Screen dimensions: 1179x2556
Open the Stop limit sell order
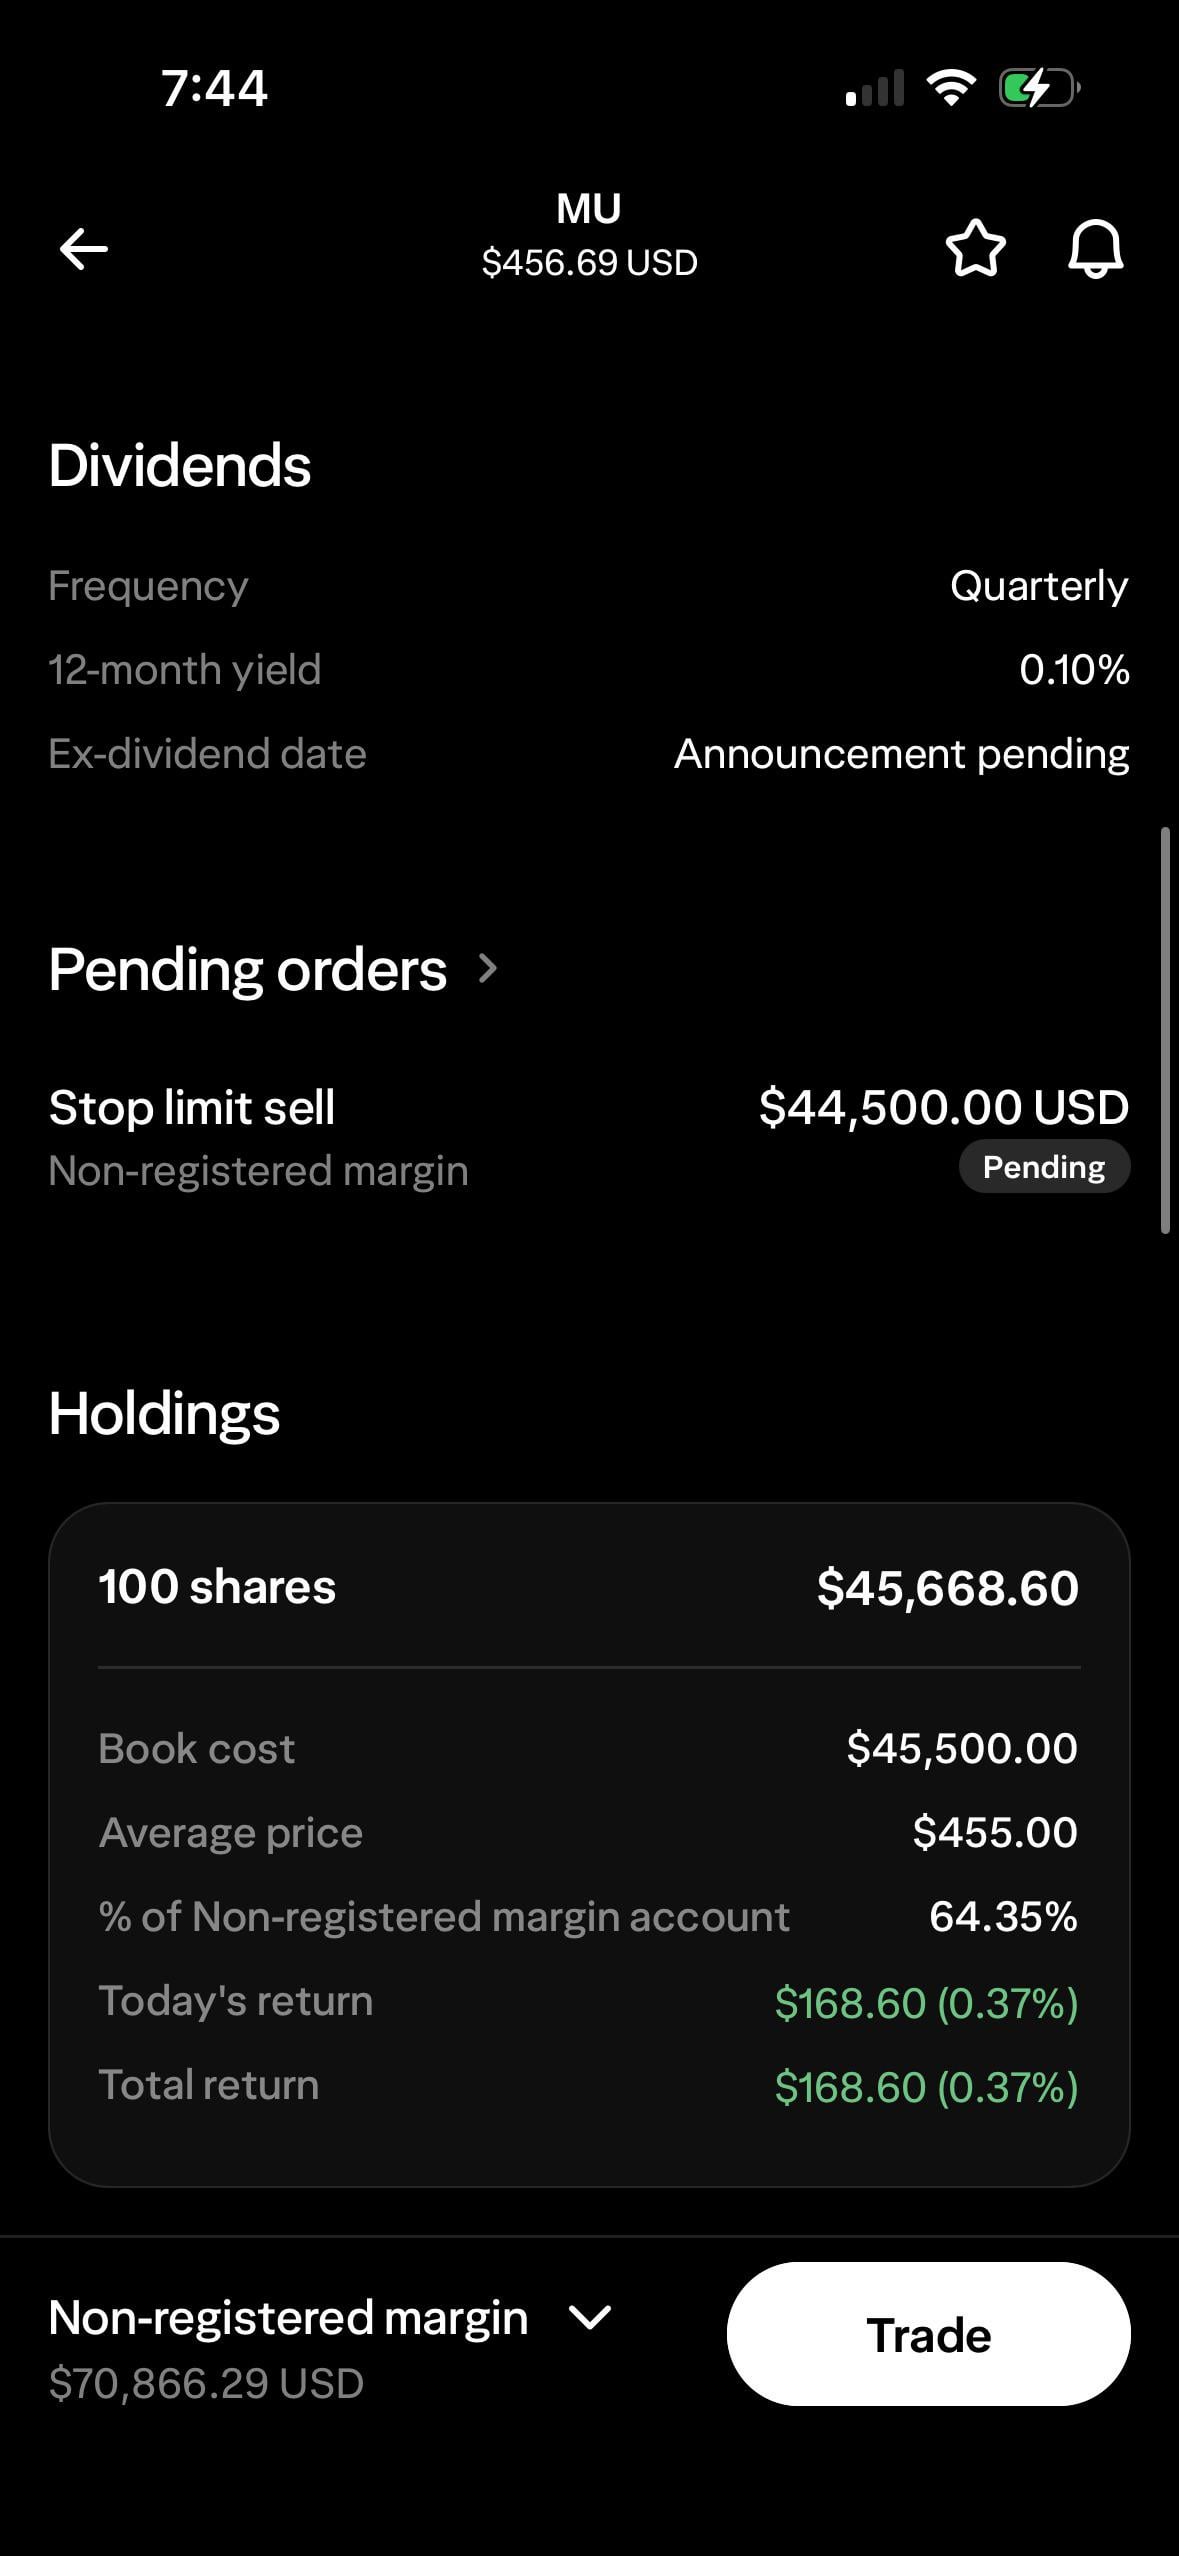tap(192, 1108)
